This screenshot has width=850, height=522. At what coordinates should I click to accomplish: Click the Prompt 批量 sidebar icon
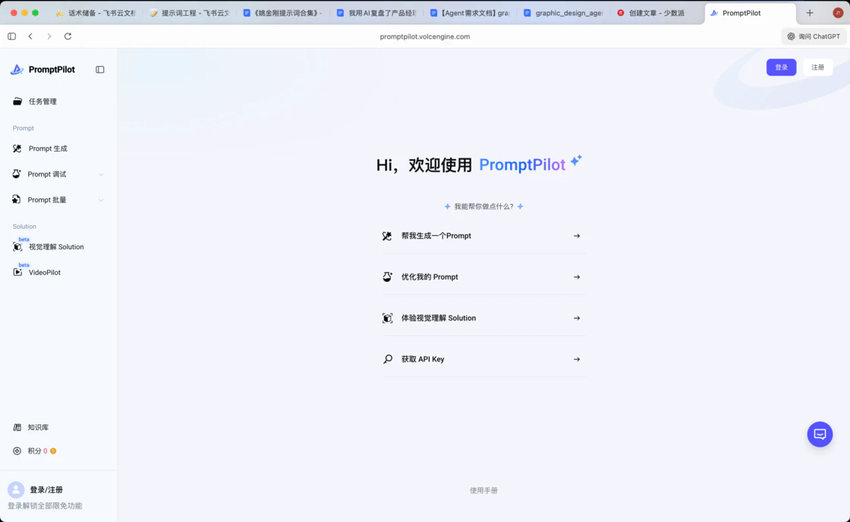pos(16,199)
